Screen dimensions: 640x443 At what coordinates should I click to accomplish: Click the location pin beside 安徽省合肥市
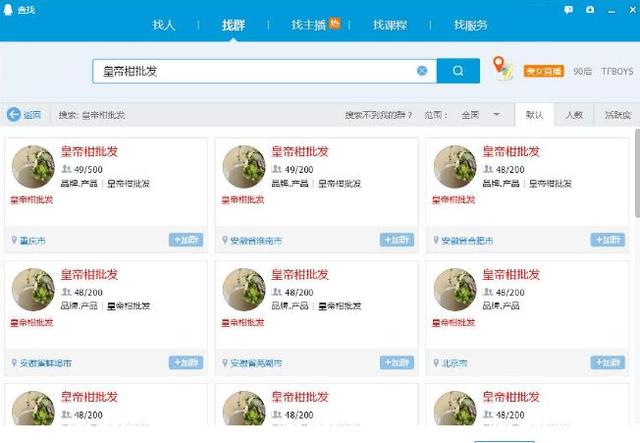436,240
